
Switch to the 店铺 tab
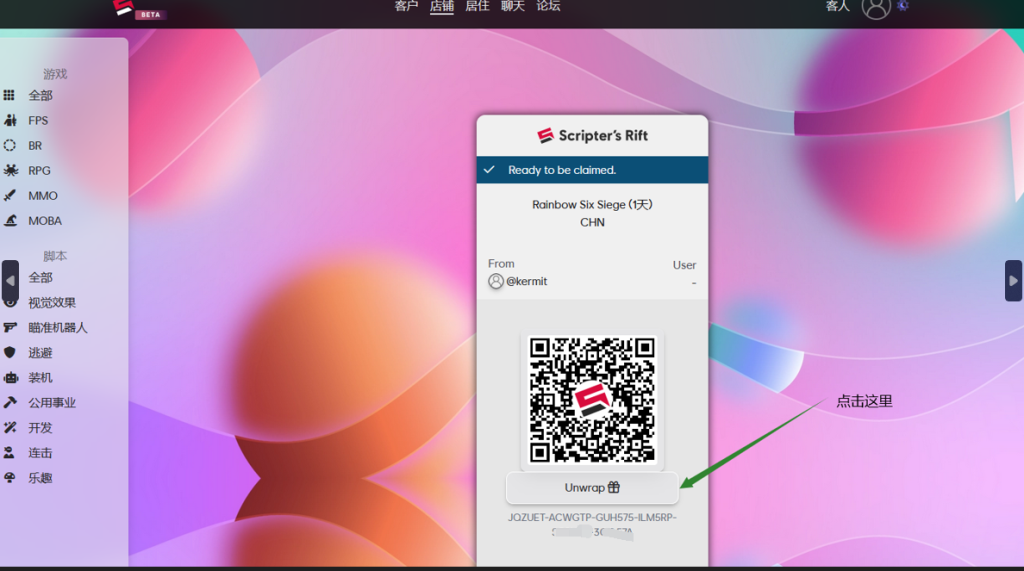[442, 6]
